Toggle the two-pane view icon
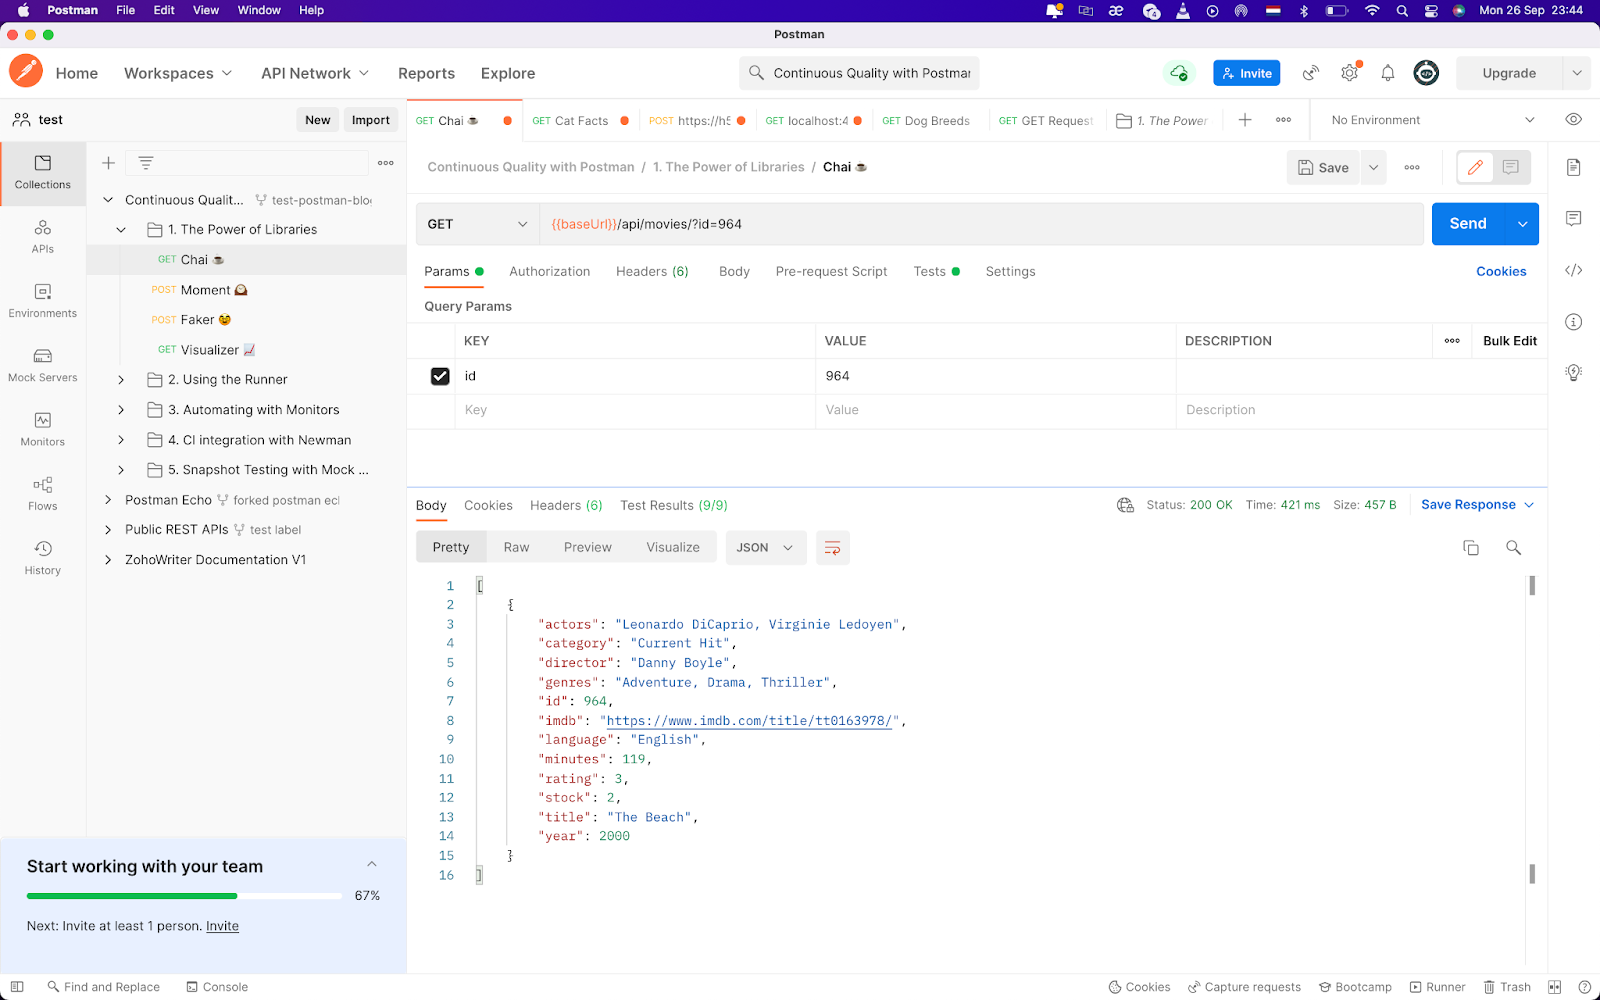The image size is (1600, 1000). coord(1555,987)
